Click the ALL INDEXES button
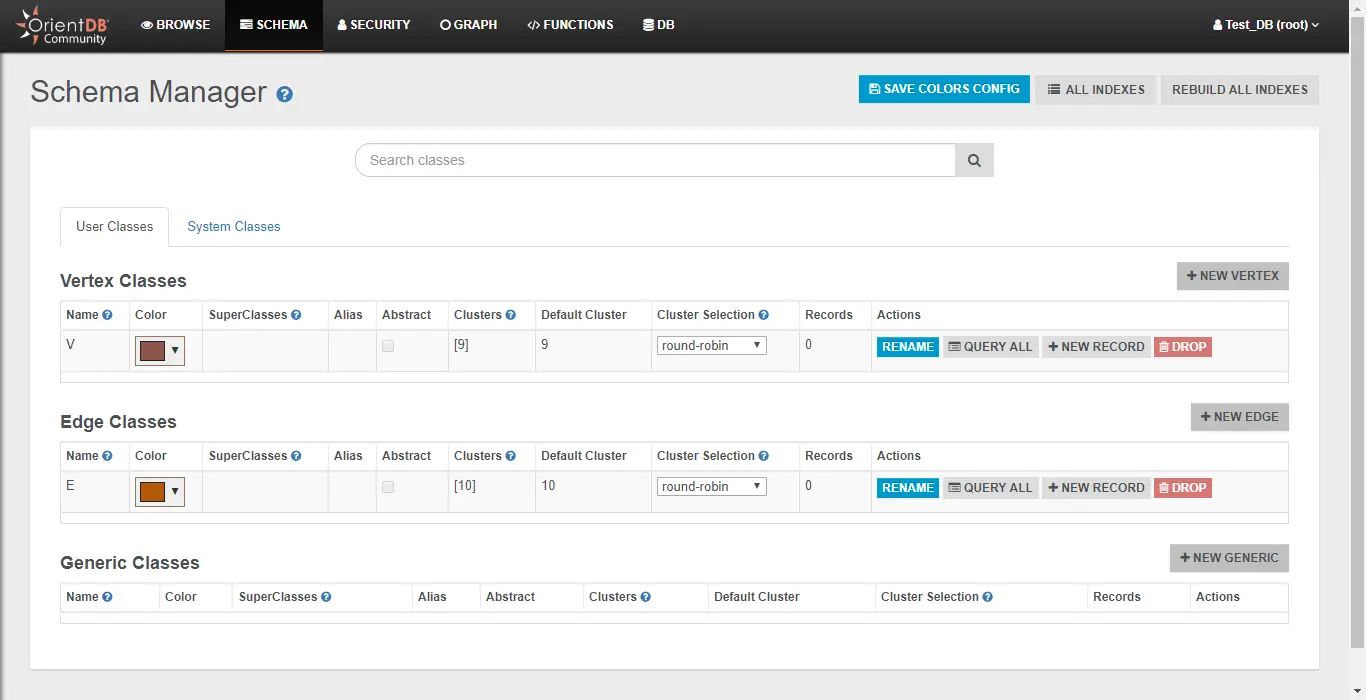This screenshot has width=1366, height=700. coord(1096,89)
